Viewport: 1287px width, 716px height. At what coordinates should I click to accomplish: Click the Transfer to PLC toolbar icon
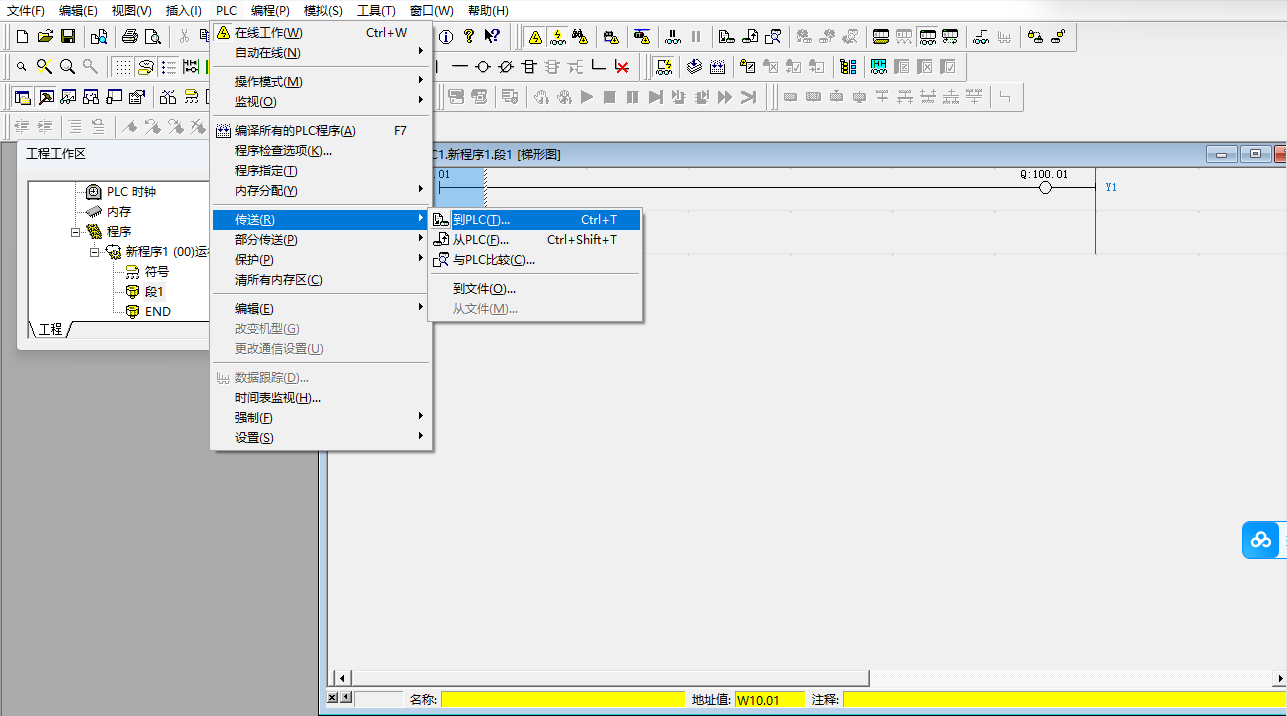(x=726, y=37)
